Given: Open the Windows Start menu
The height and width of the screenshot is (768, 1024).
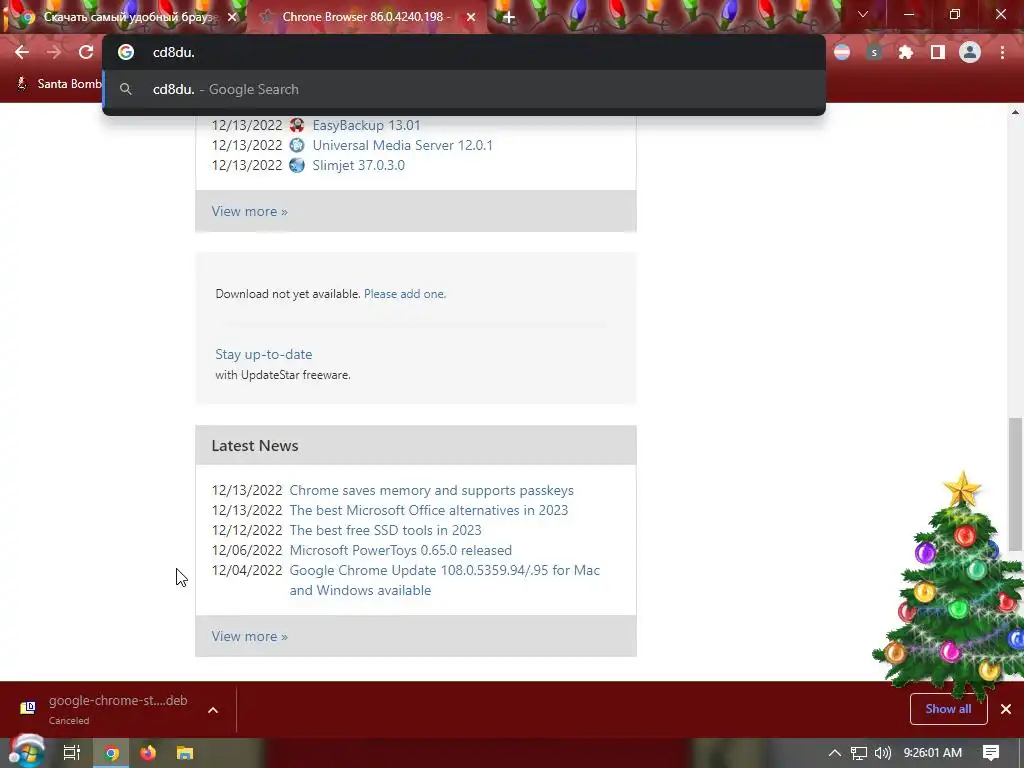Looking at the screenshot, I should pyautogui.click(x=26, y=752).
